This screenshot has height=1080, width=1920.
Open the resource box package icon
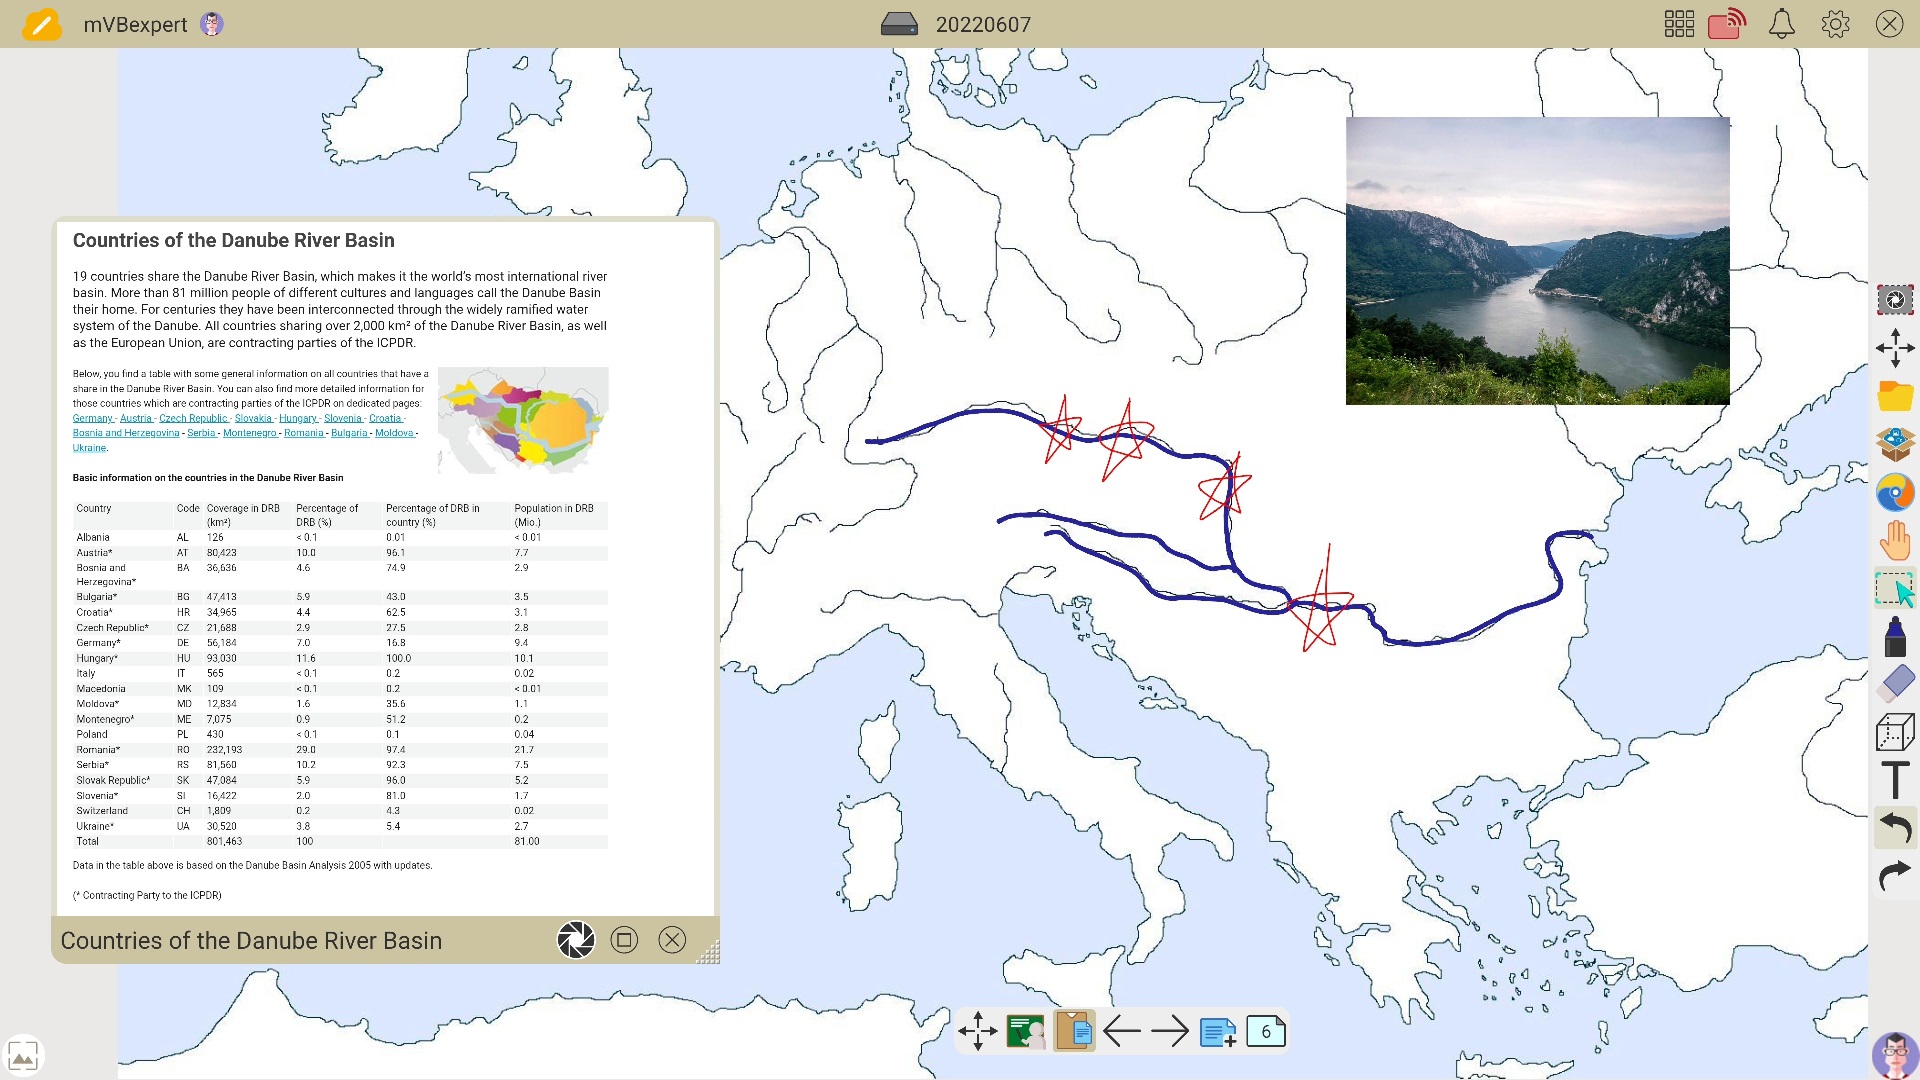tap(1895, 443)
